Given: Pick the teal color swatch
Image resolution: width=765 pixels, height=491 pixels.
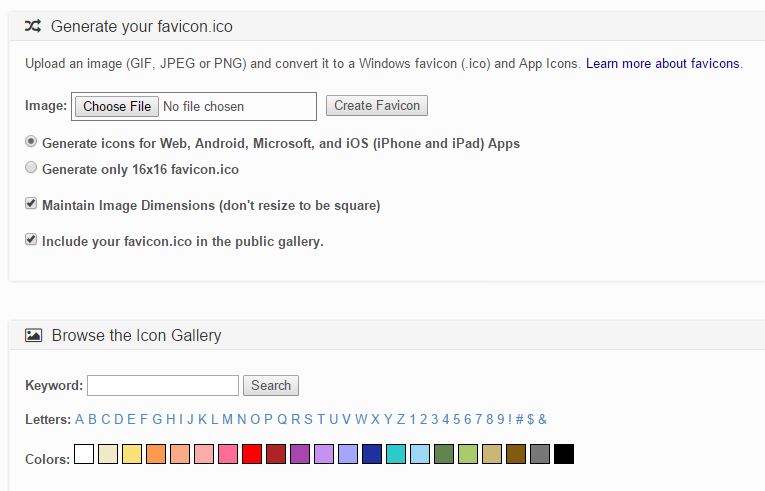Looking at the screenshot, I should click(x=396, y=454).
